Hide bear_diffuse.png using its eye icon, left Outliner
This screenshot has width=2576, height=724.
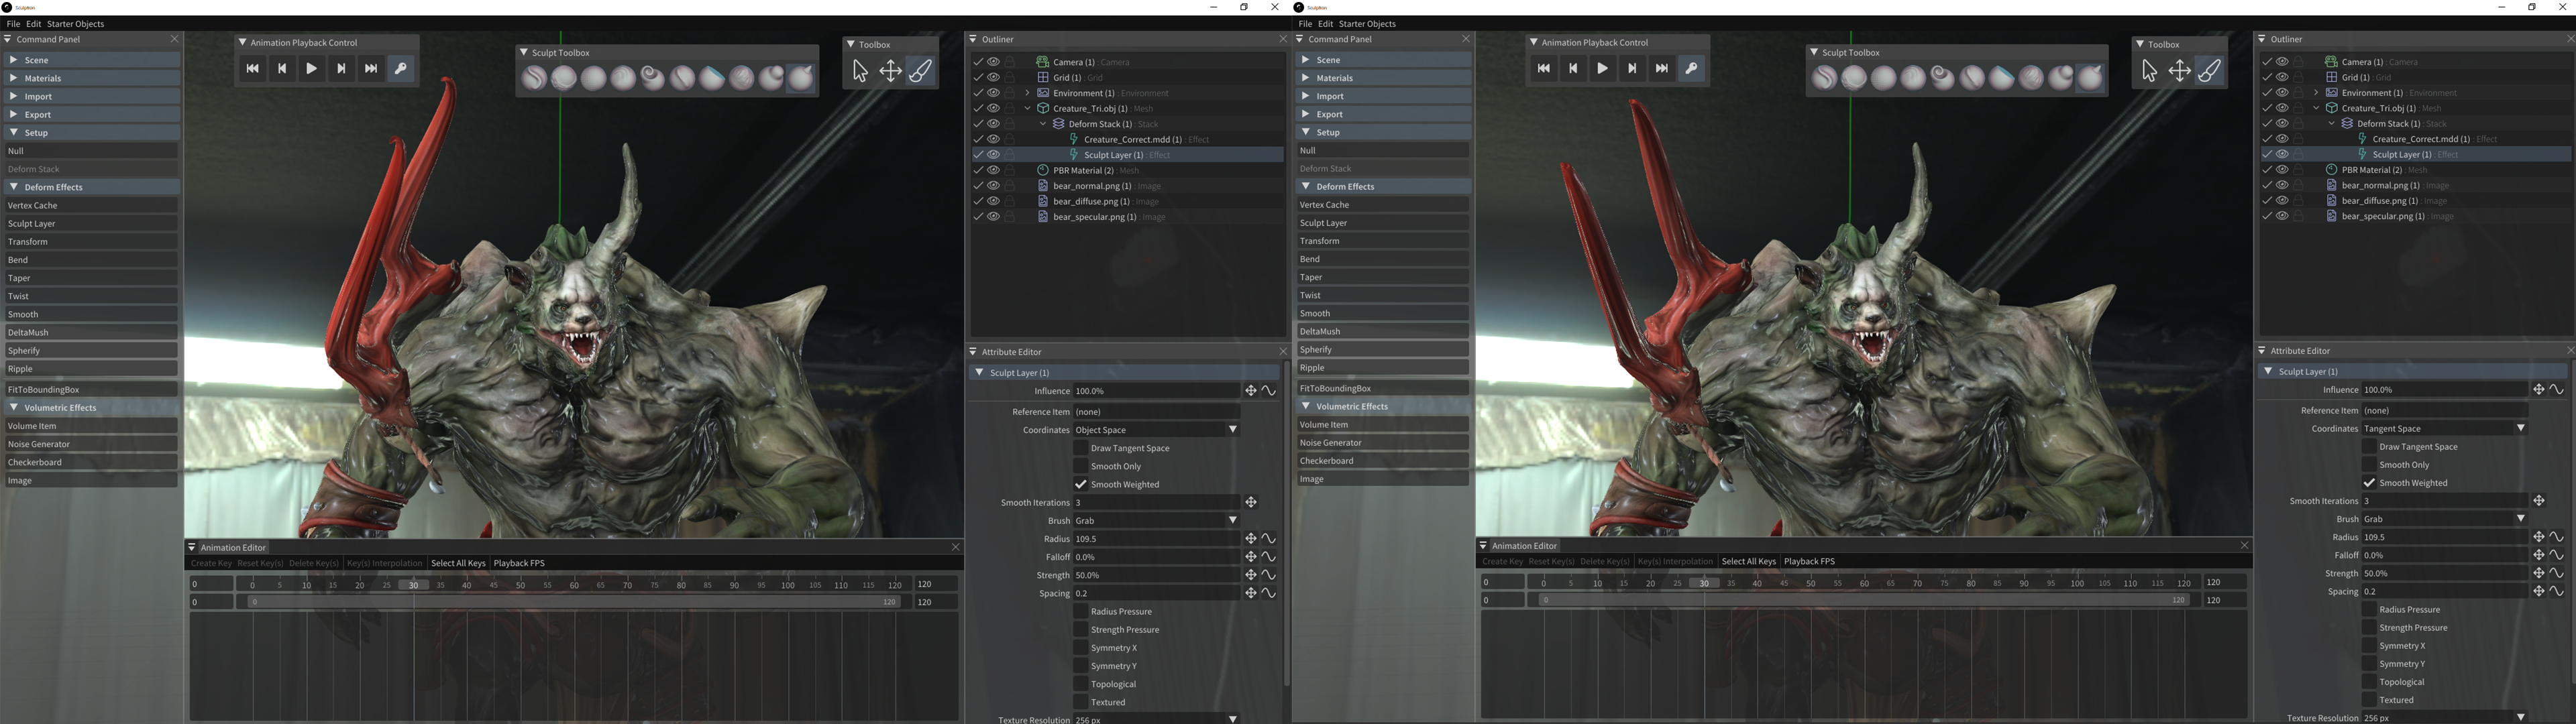[x=994, y=201]
